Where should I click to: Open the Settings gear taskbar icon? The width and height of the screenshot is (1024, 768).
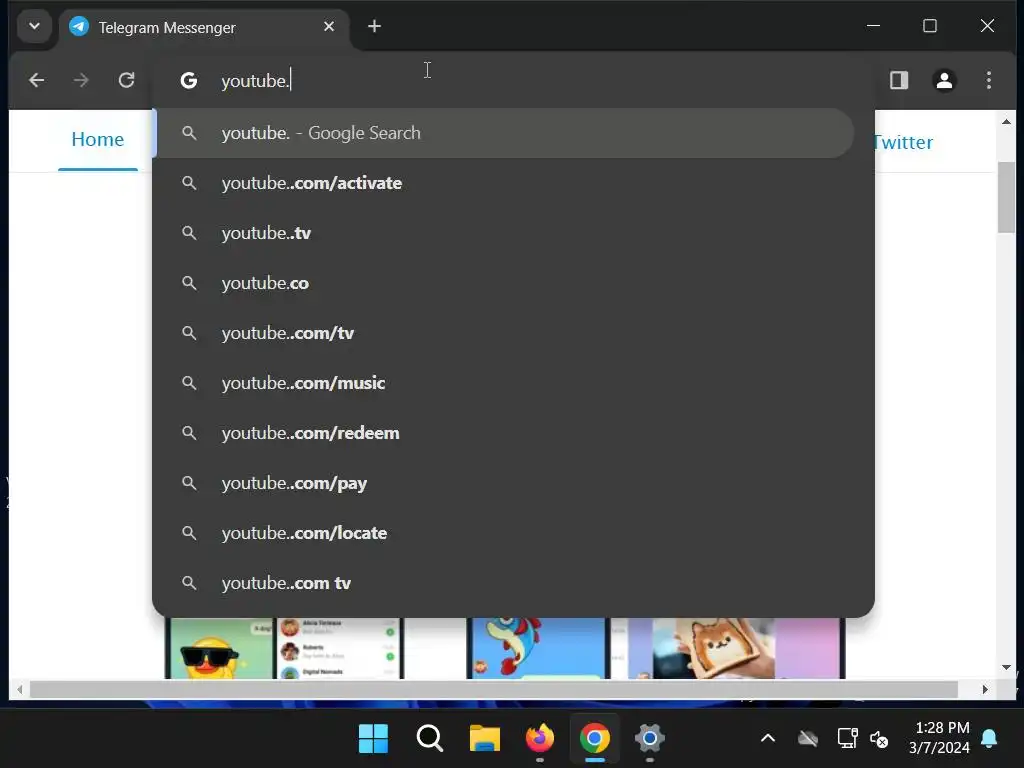(650, 739)
